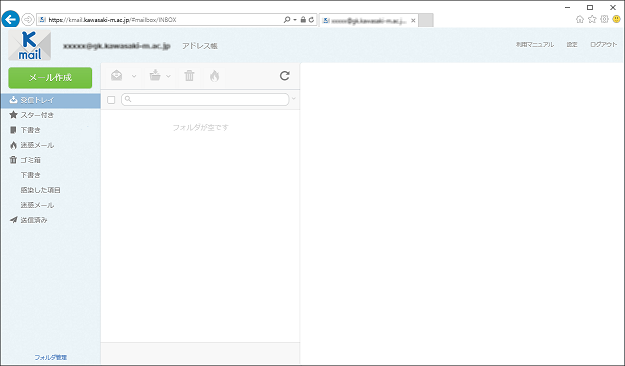Toggle the select-all messages checkbox
The image size is (625, 366).
tap(111, 100)
